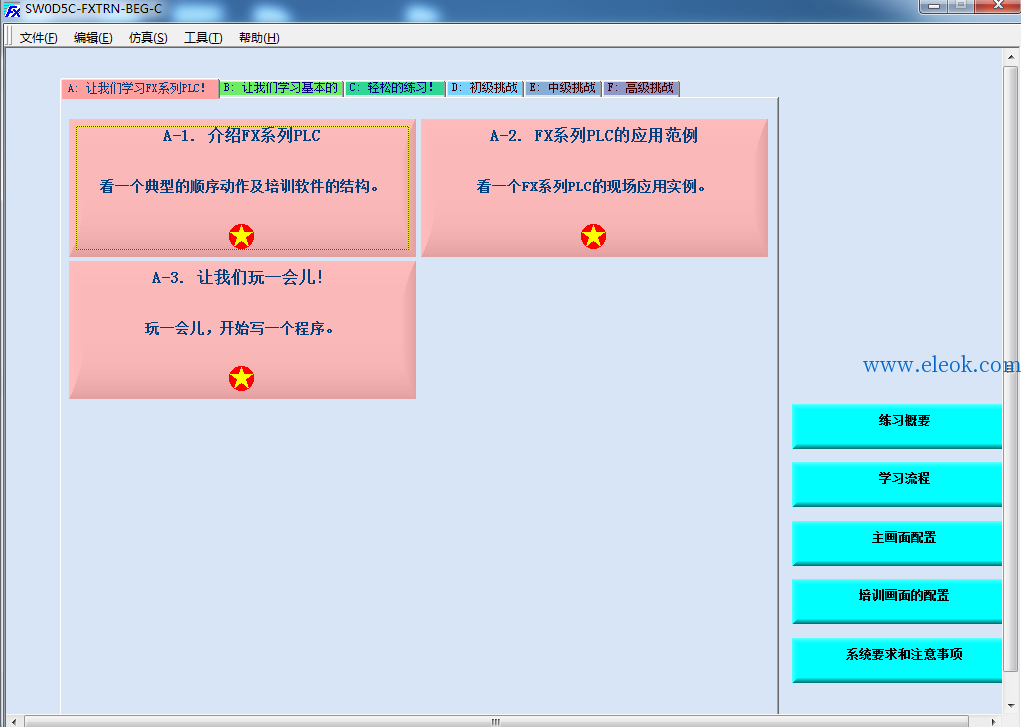This screenshot has height=727, width=1021.
Task: Switch to tab E: 中级挑战
Action: pyautogui.click(x=563, y=88)
